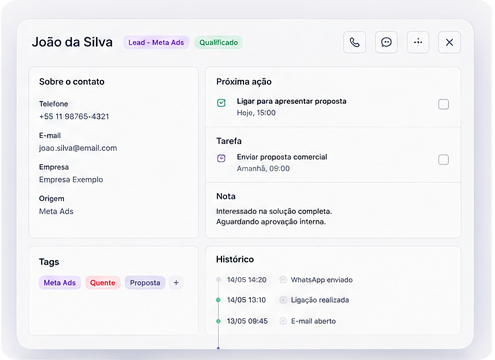Click the icon next to Ligação realizada
The height and width of the screenshot is (360, 495).
283,300
